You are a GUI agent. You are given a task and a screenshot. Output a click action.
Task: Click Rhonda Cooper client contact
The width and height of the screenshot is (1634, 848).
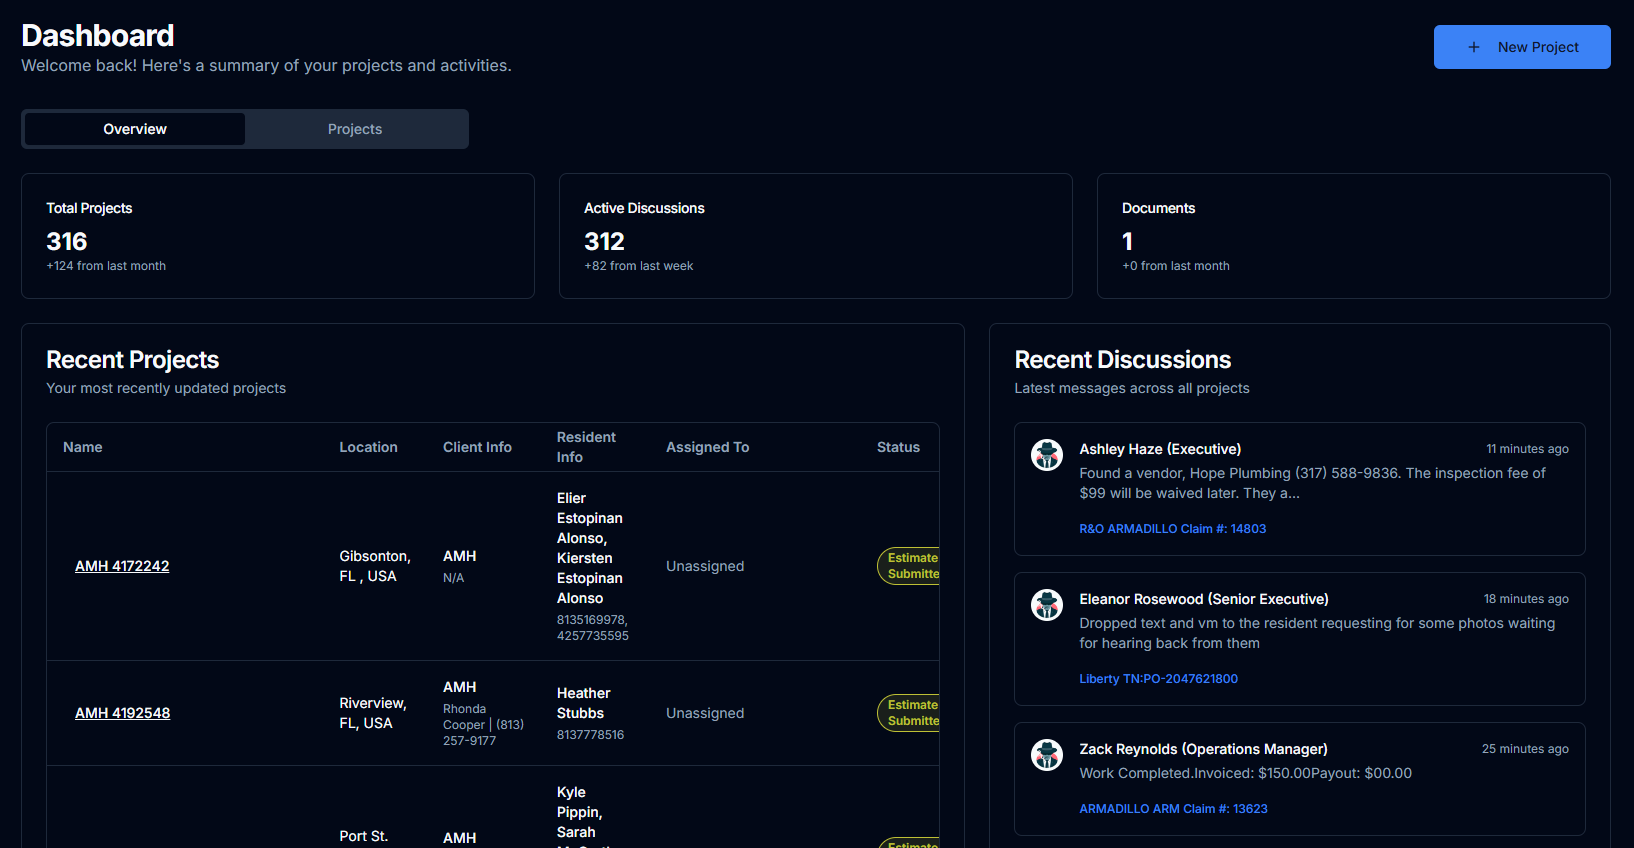coord(483,725)
